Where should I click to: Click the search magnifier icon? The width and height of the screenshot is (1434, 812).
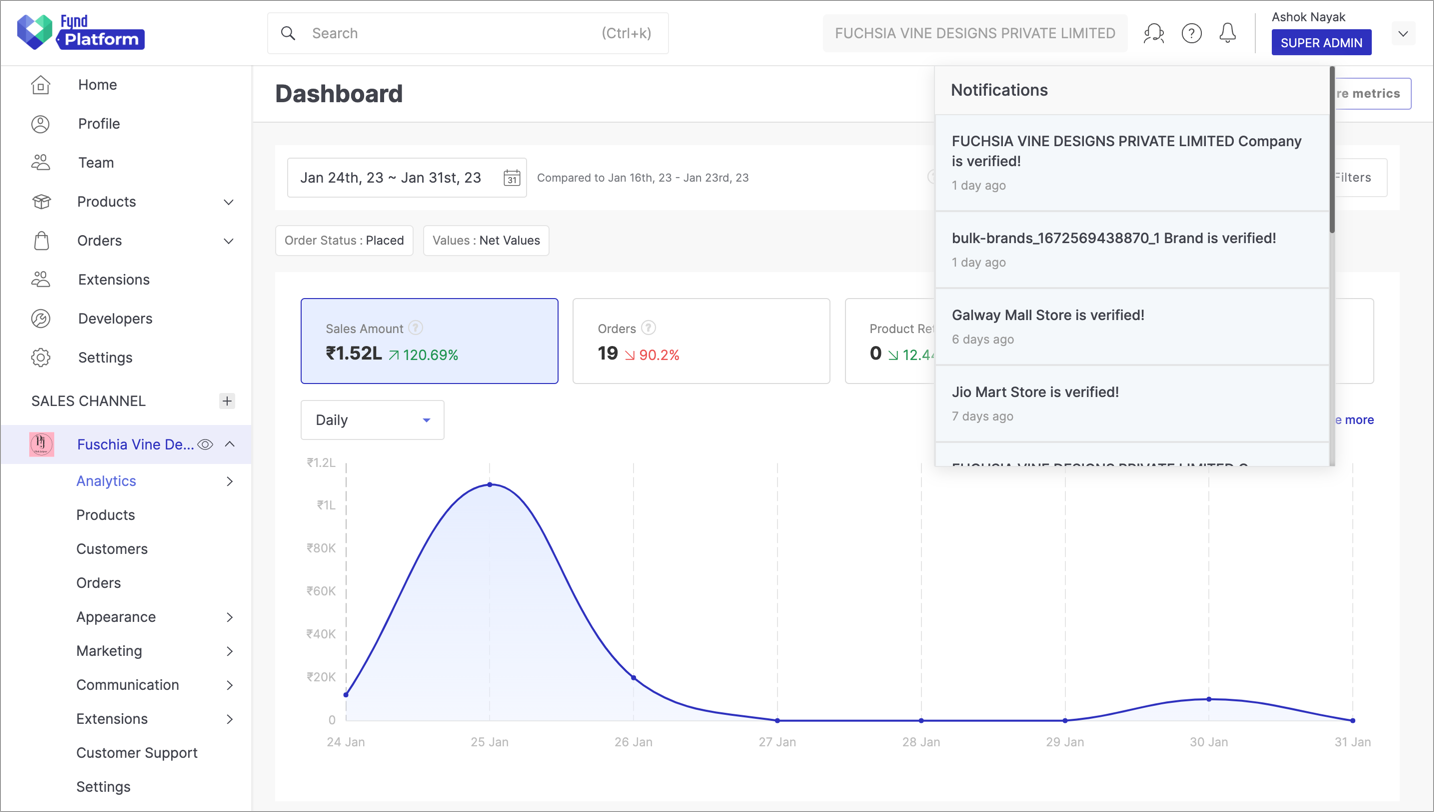(x=288, y=33)
